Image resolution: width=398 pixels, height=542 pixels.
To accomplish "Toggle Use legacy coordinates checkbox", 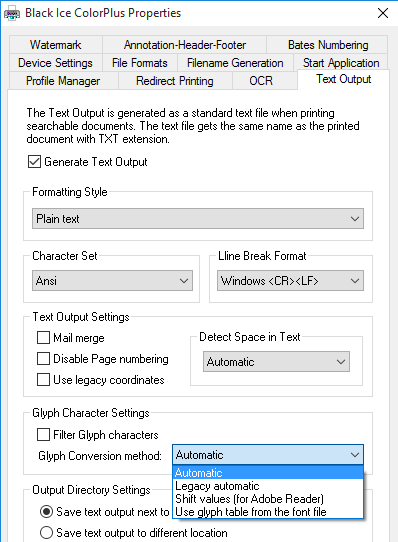I will tap(43, 380).
